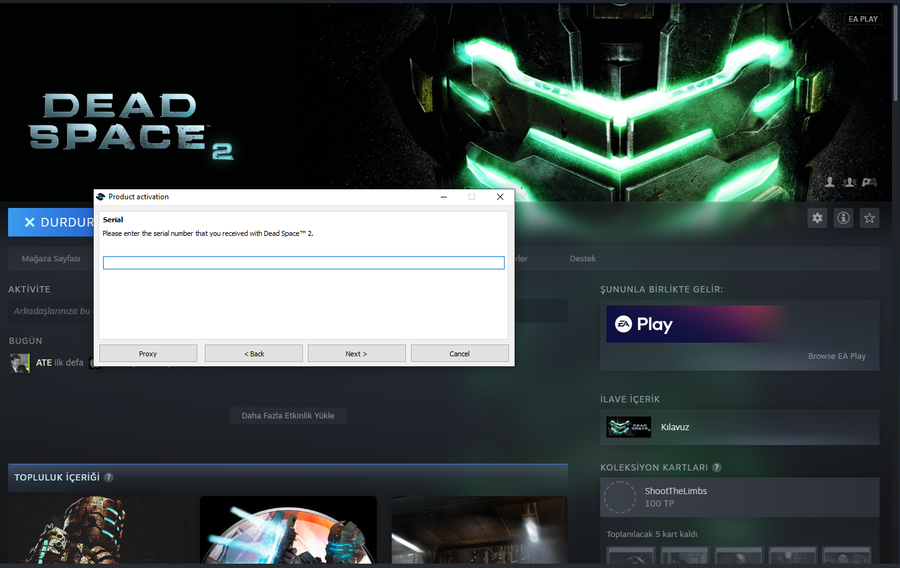Click the EA PLAY badge on banner
The width and height of the screenshot is (900, 568).
tap(863, 19)
